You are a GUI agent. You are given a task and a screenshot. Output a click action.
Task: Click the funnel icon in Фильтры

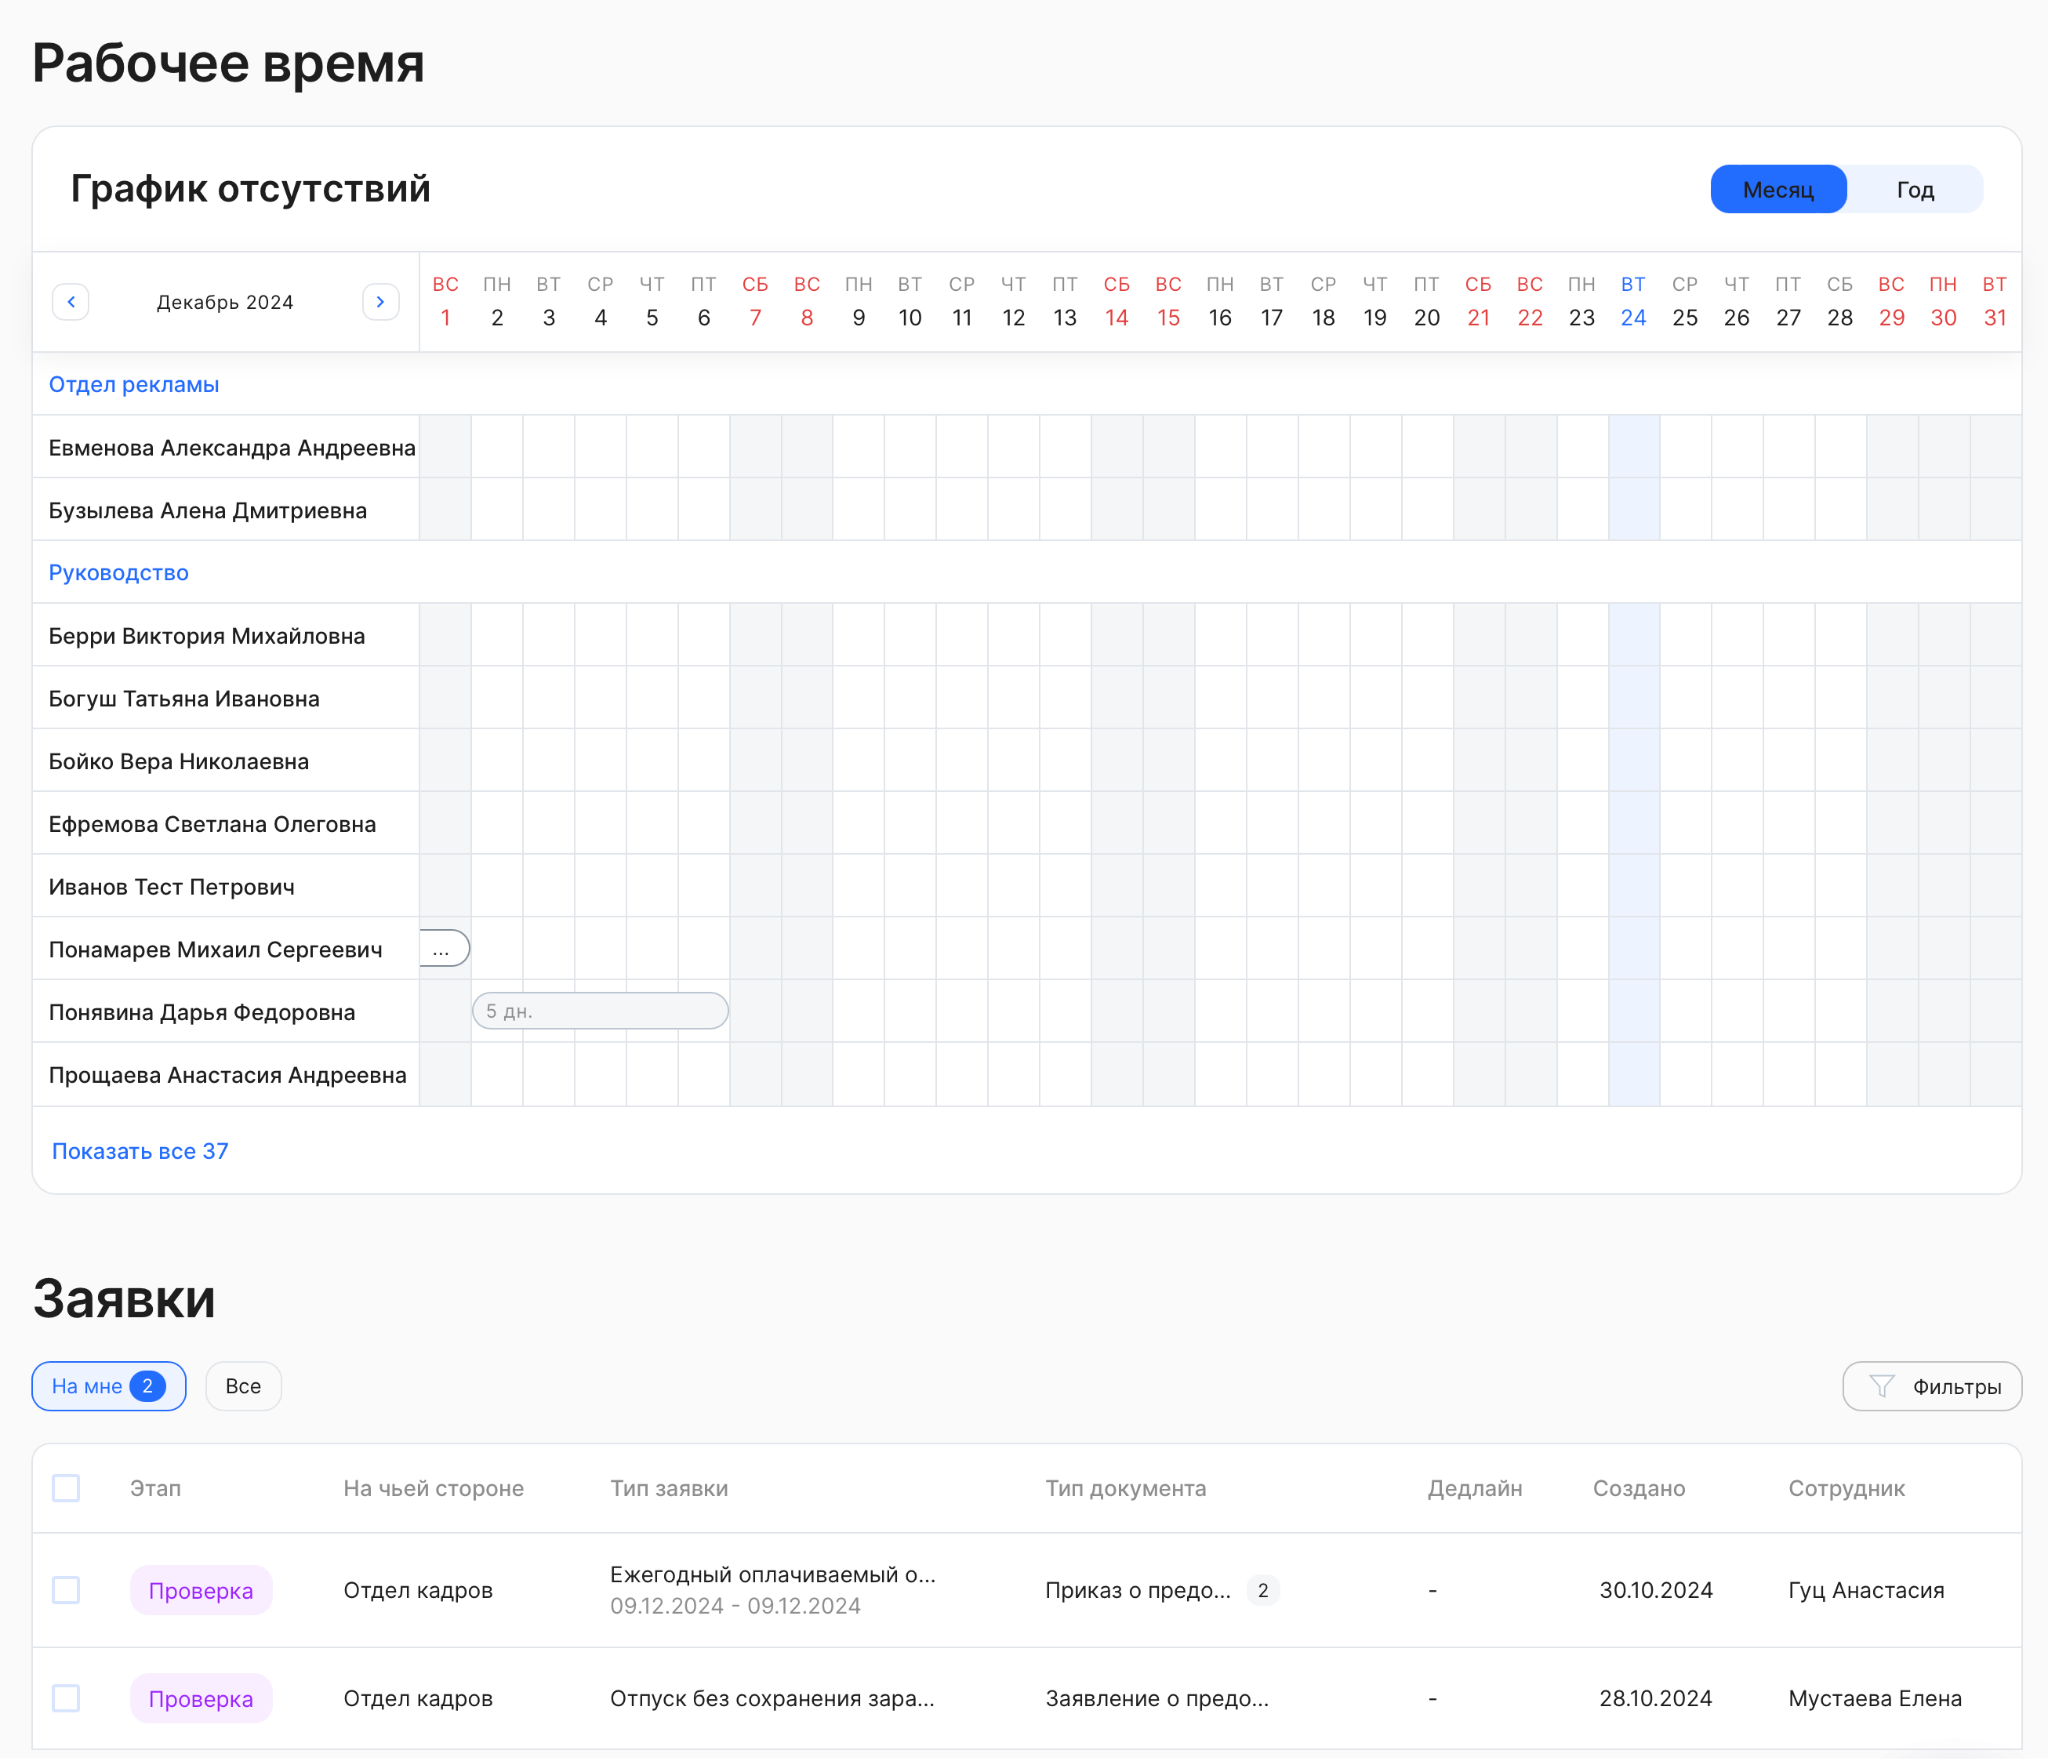1881,1386
